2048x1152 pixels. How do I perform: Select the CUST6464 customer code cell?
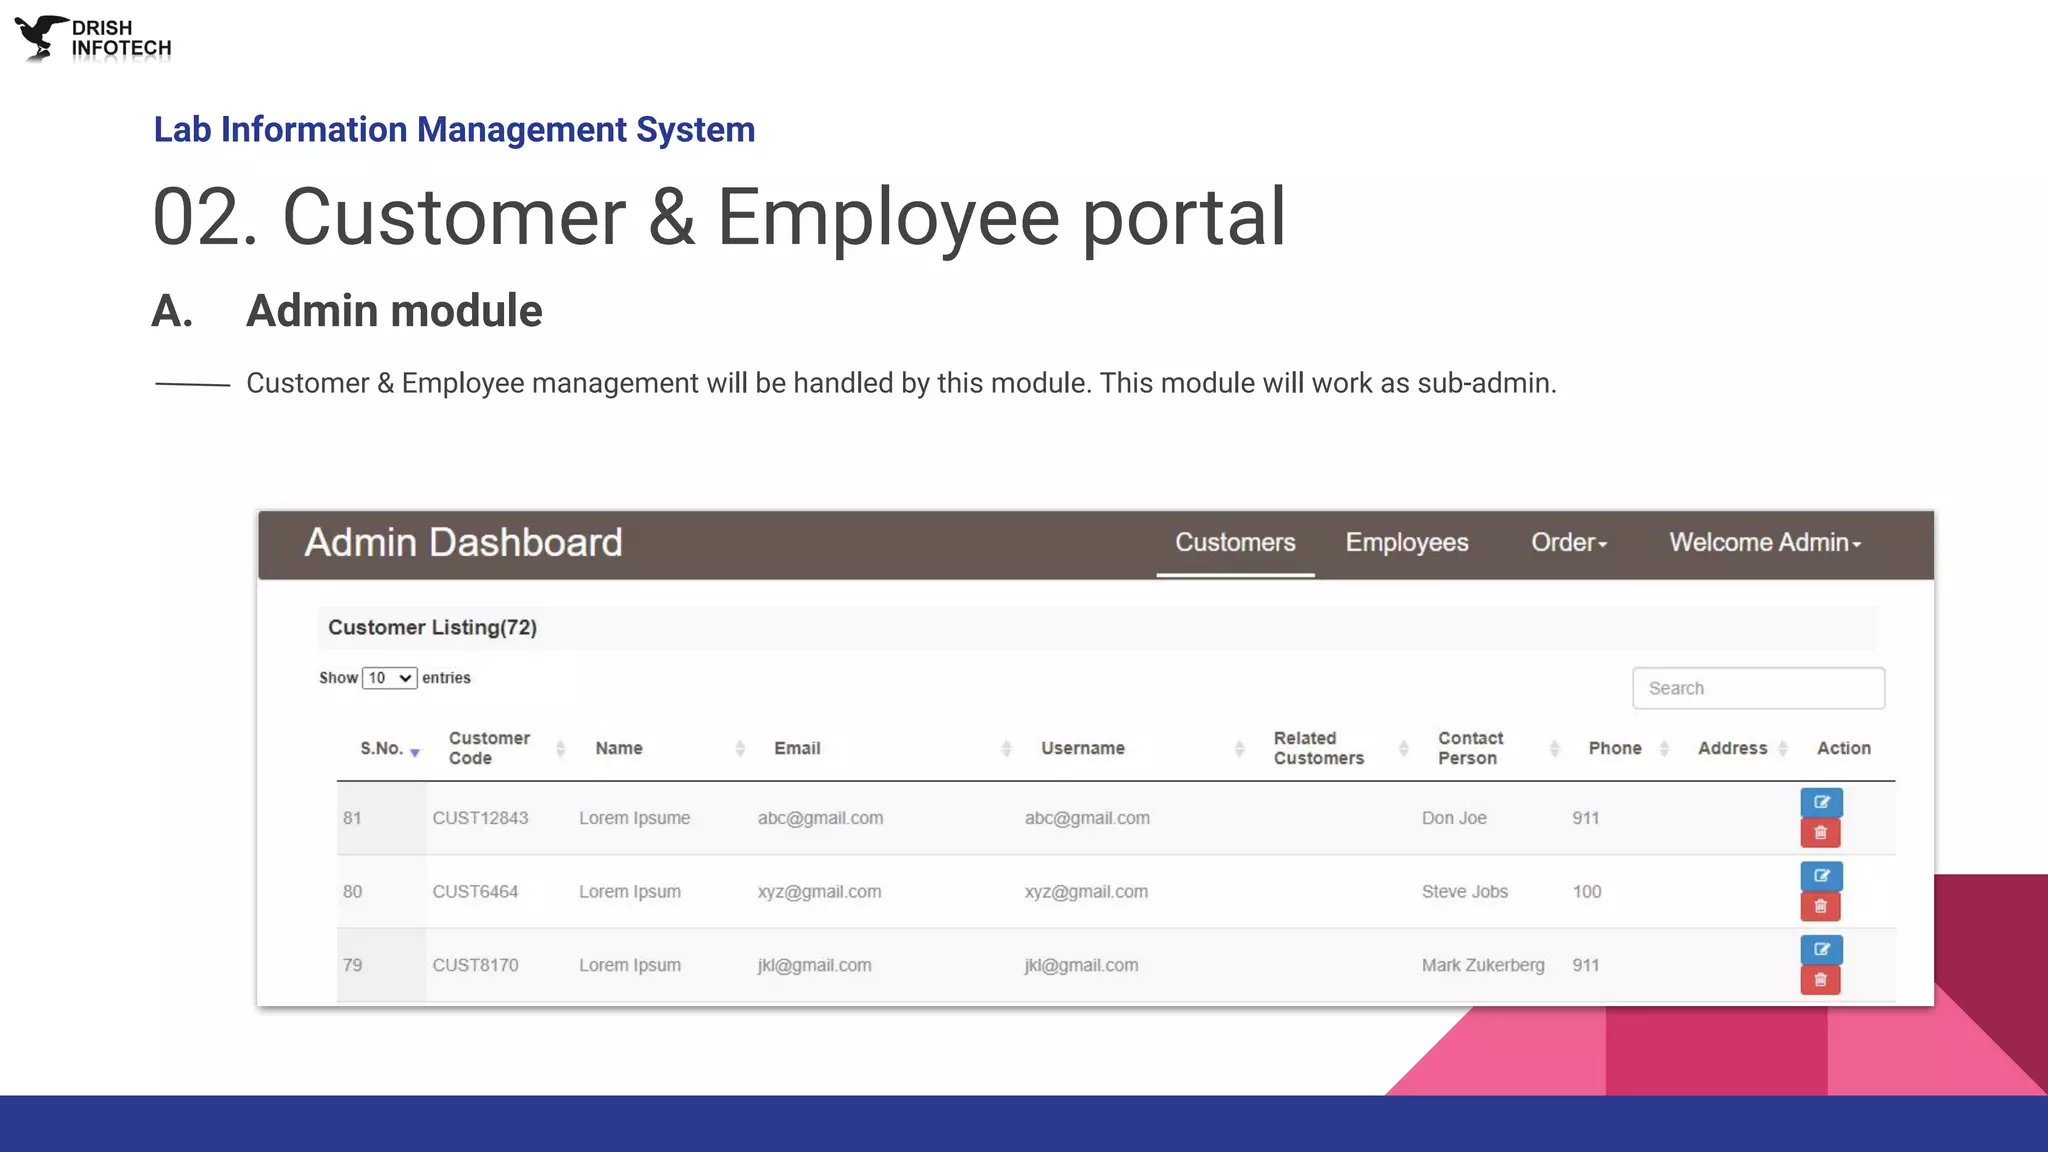click(x=475, y=892)
